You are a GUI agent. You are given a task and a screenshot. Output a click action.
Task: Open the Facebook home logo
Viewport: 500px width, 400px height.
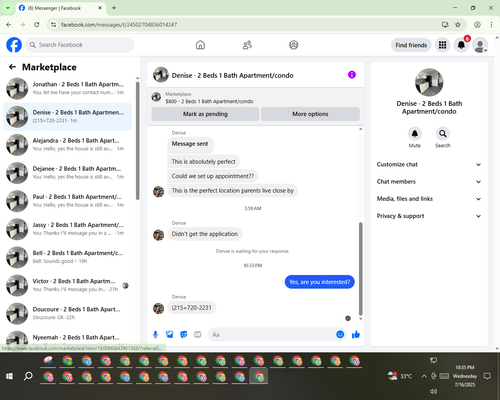click(x=14, y=45)
